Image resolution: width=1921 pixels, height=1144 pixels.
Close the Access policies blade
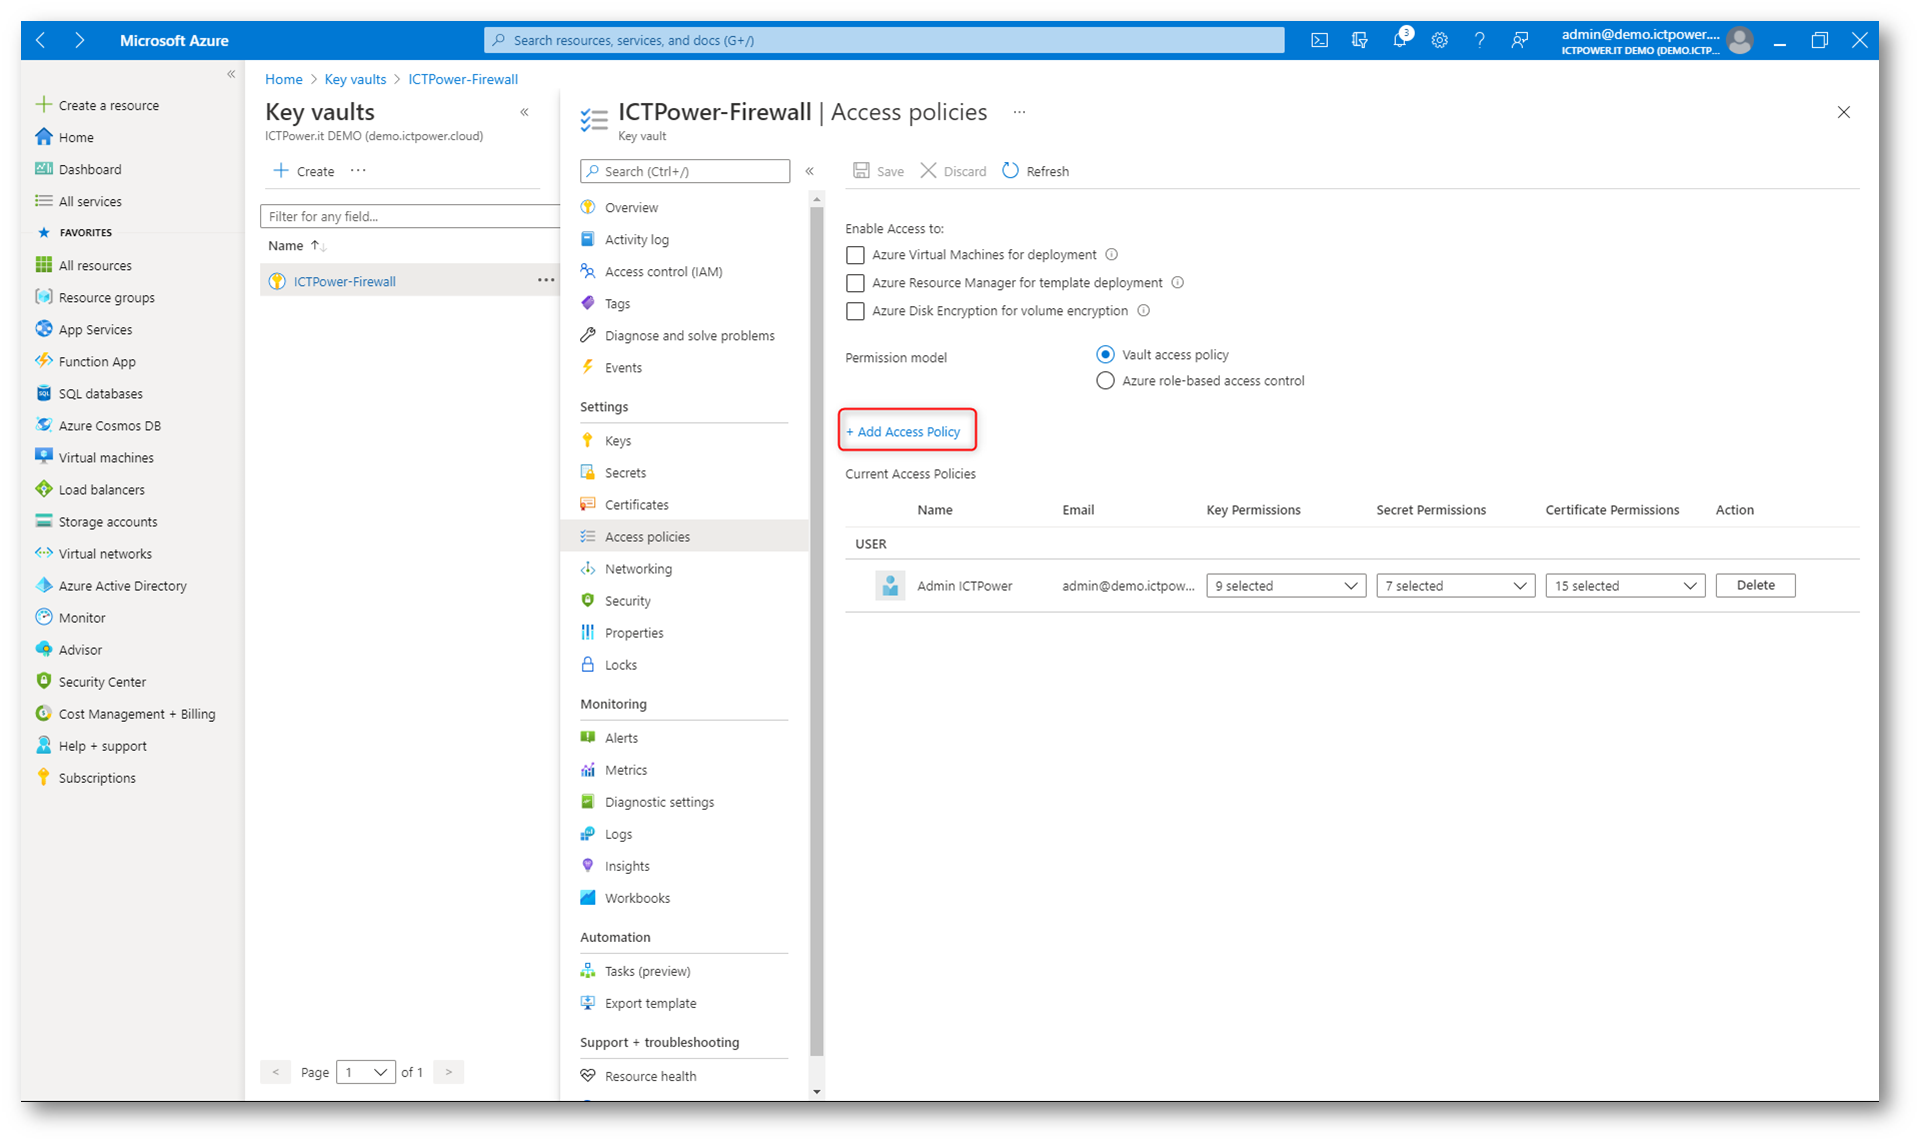(1843, 112)
